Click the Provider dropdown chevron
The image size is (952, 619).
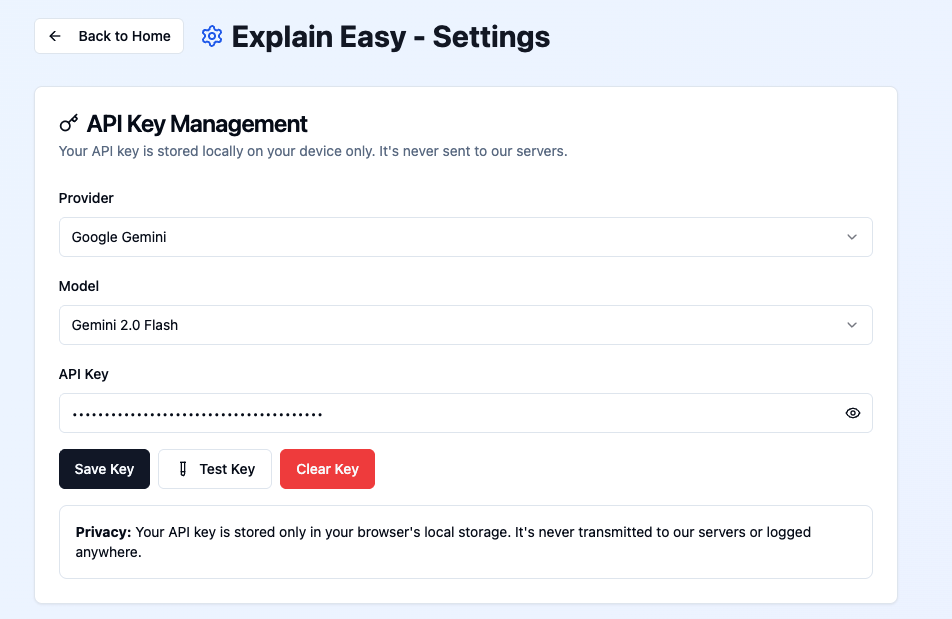point(852,237)
